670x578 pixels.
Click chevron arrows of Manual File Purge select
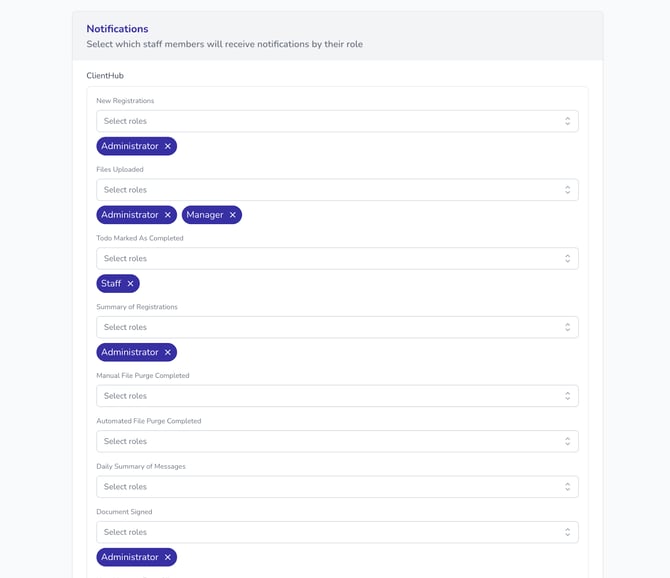click(567, 396)
